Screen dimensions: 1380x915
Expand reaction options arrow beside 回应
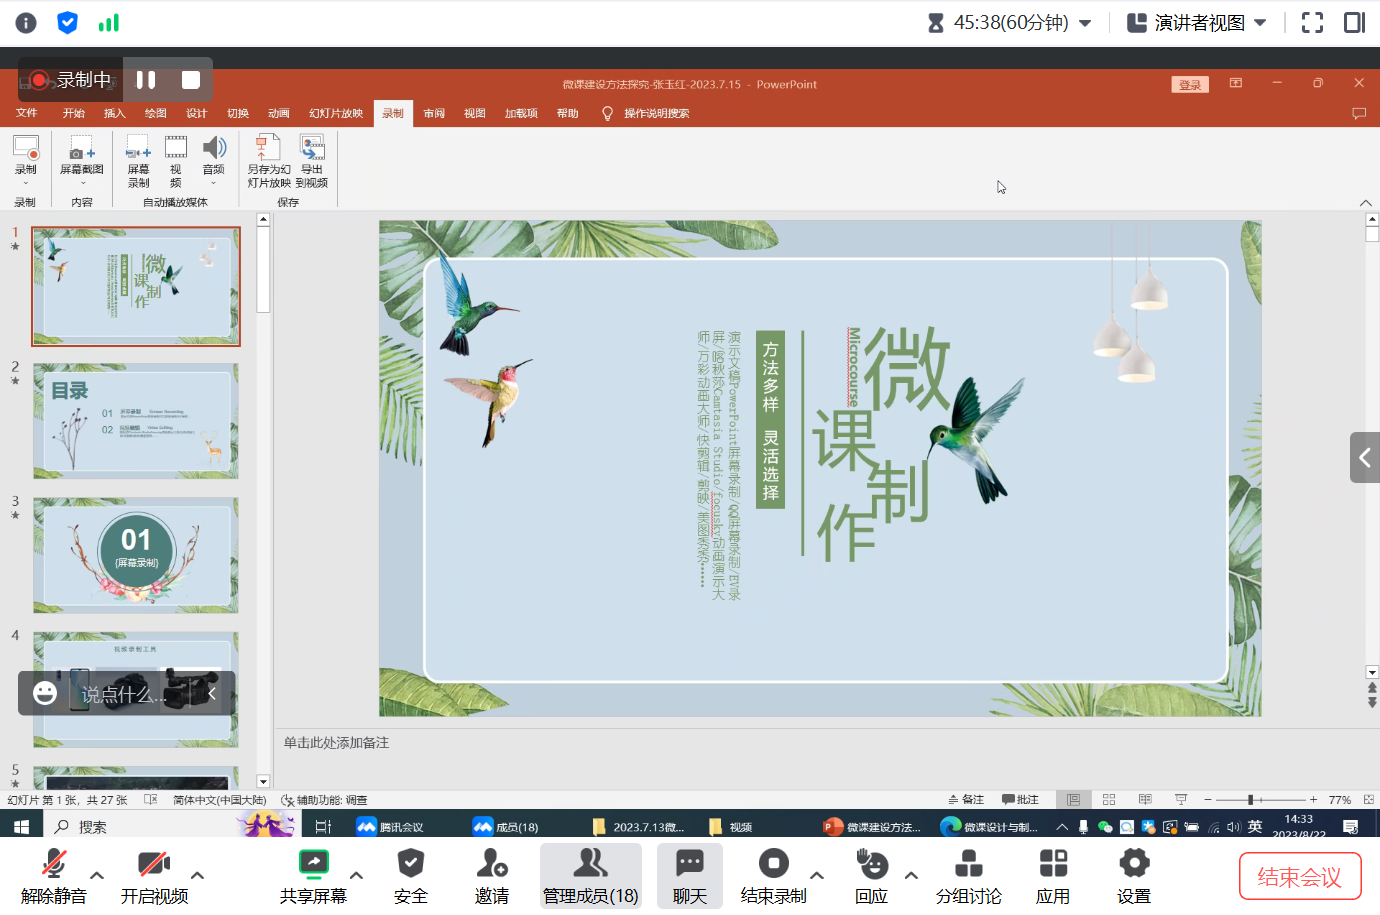(x=911, y=875)
